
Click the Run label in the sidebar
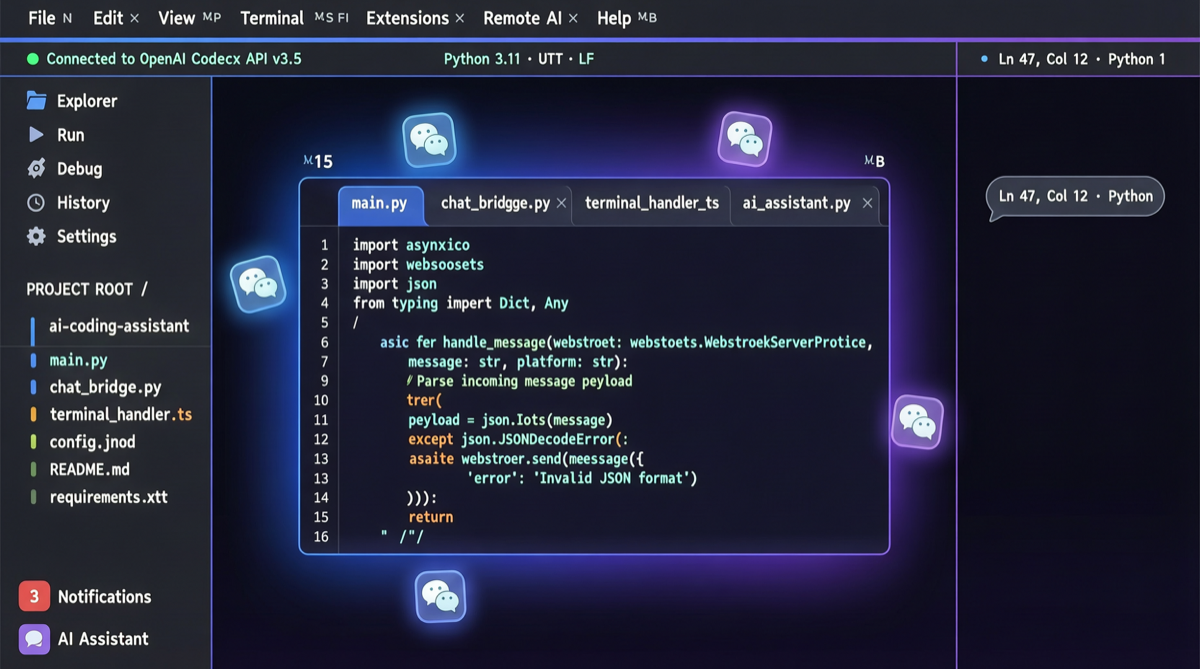tap(71, 135)
